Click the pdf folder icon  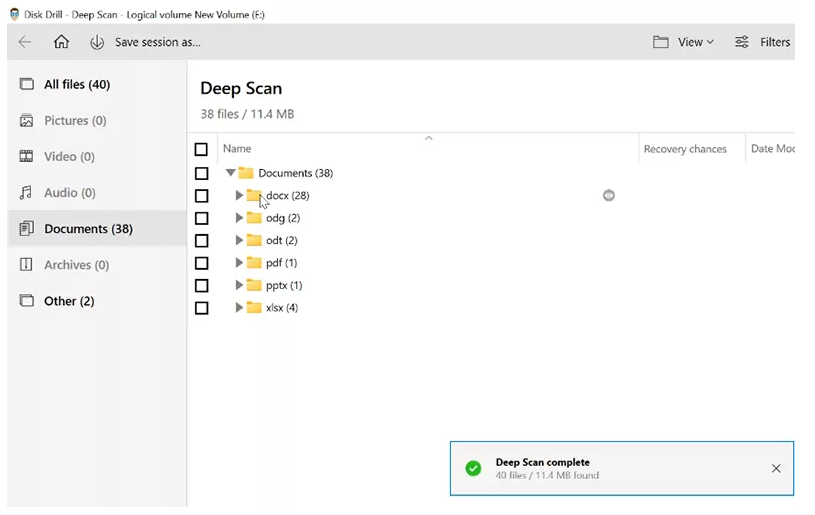pyautogui.click(x=254, y=262)
